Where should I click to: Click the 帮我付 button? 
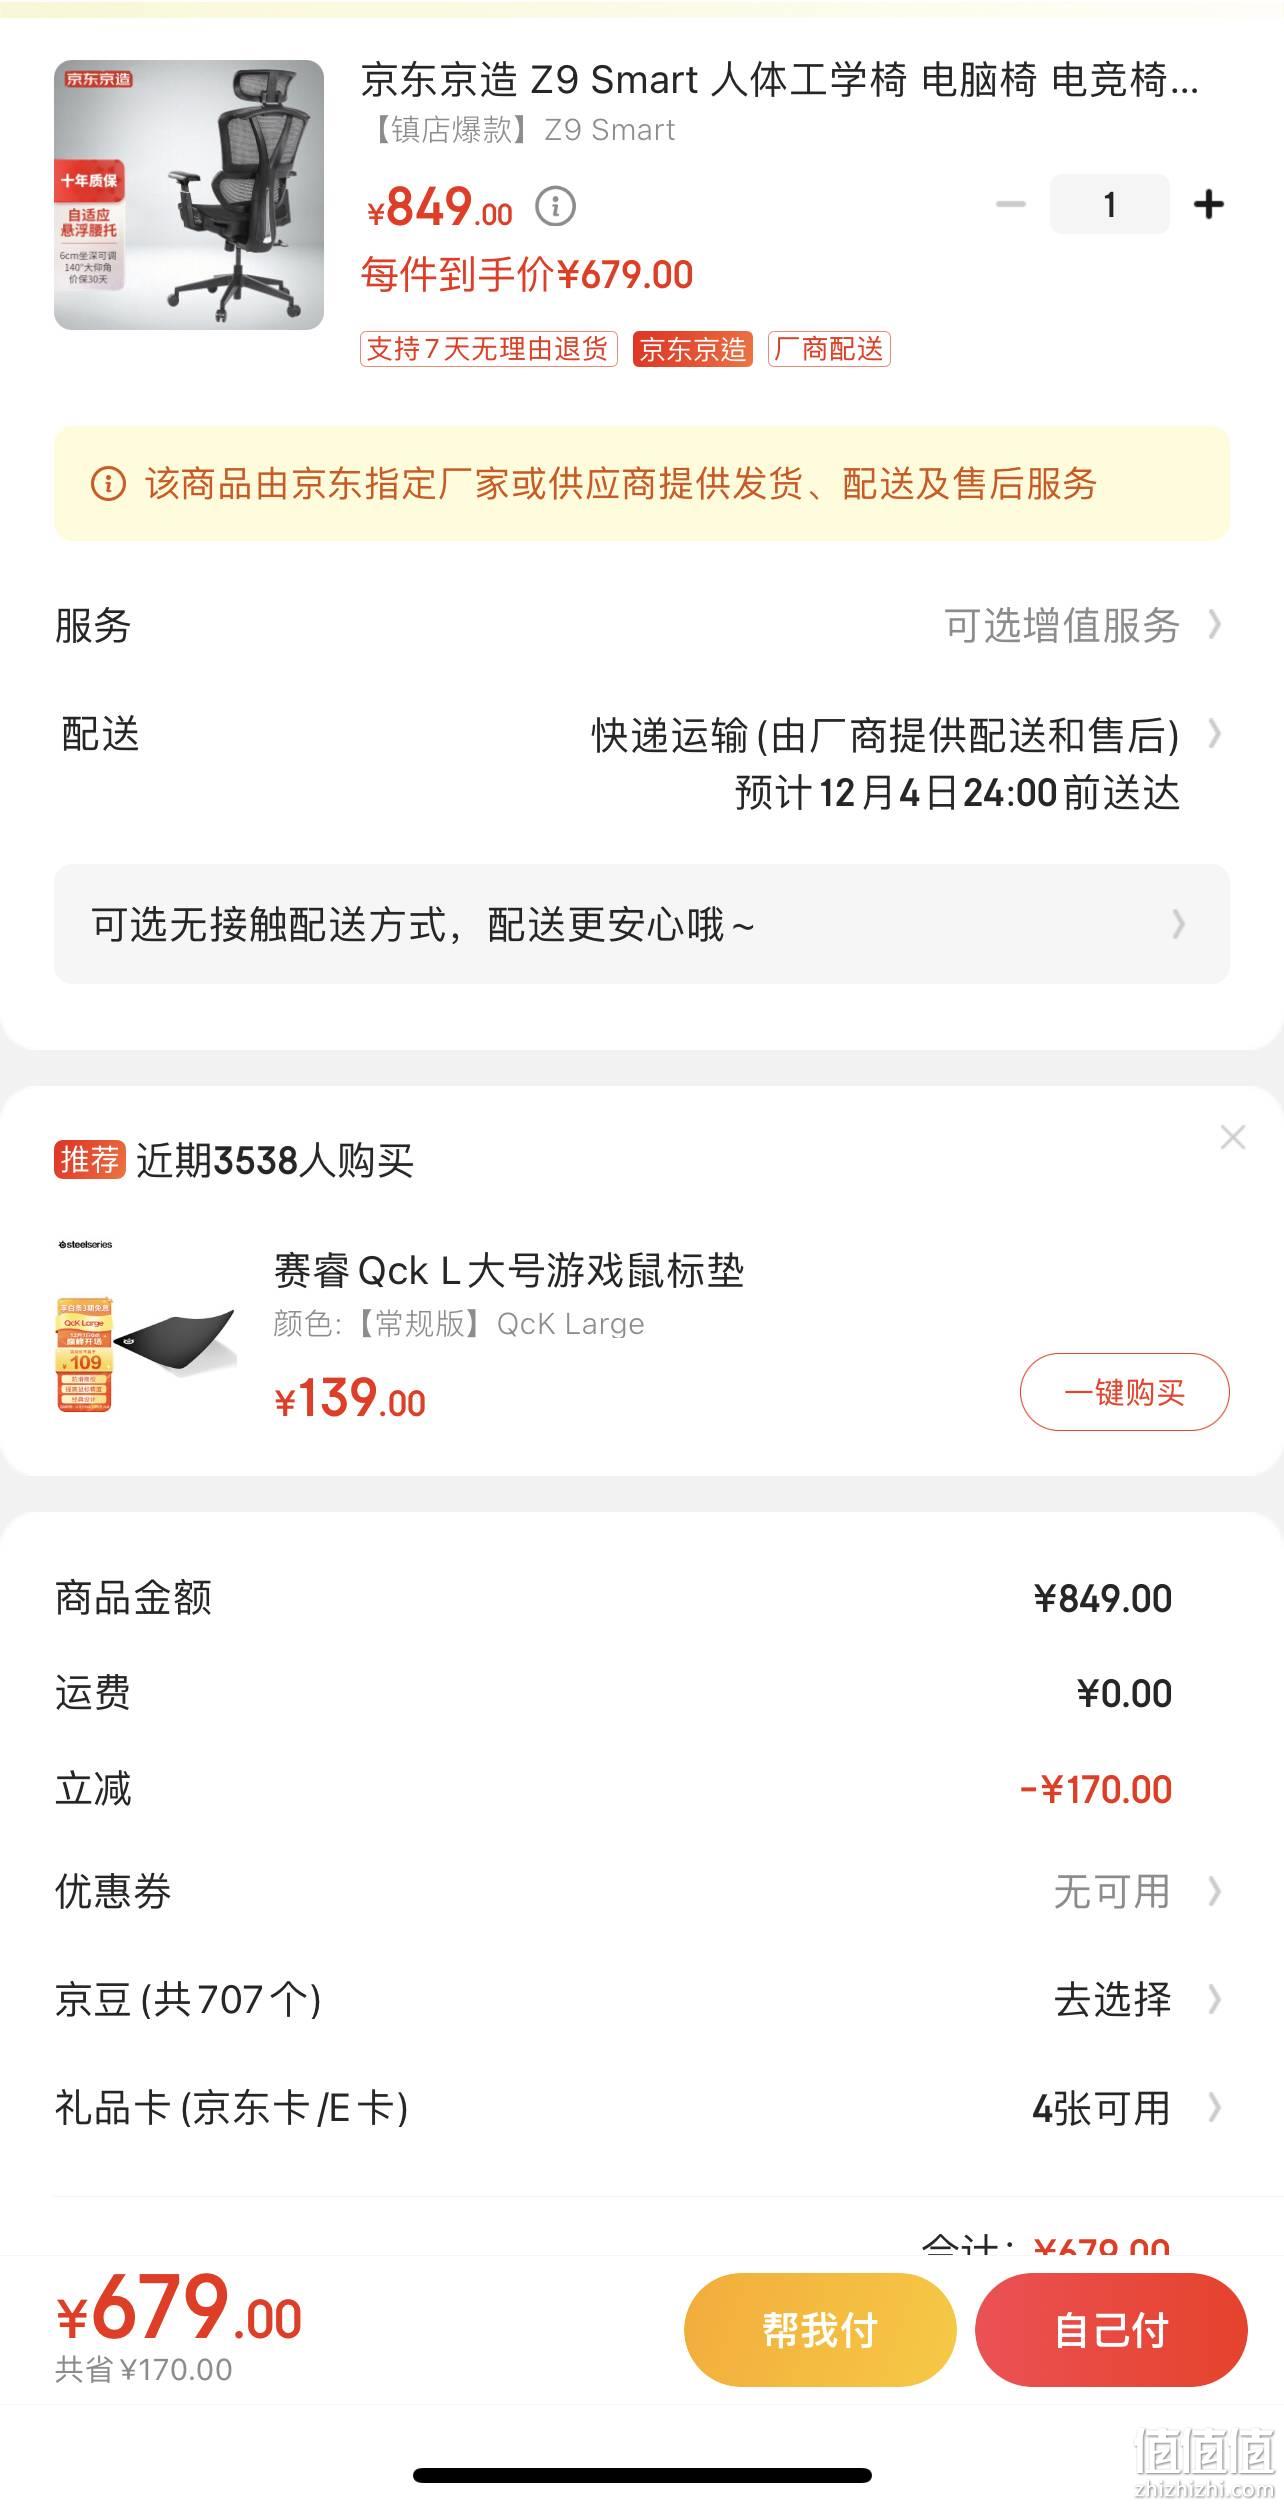pyautogui.click(x=820, y=2330)
